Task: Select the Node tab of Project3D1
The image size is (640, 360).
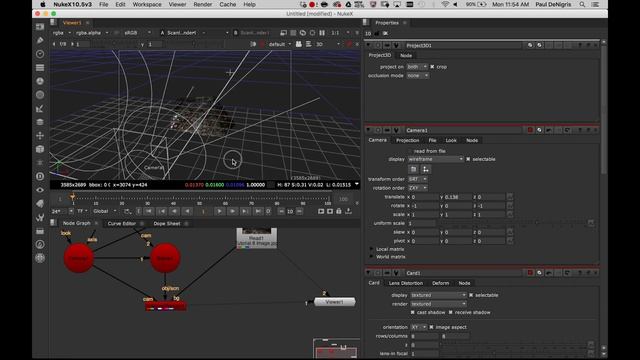Action: click(x=406, y=56)
